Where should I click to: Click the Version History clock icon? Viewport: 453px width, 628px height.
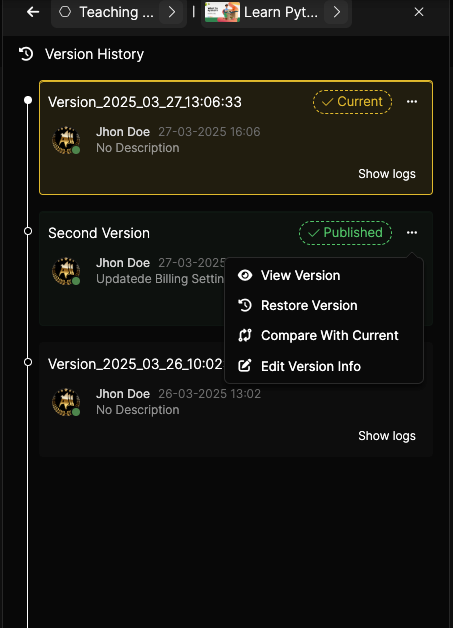click(26, 54)
